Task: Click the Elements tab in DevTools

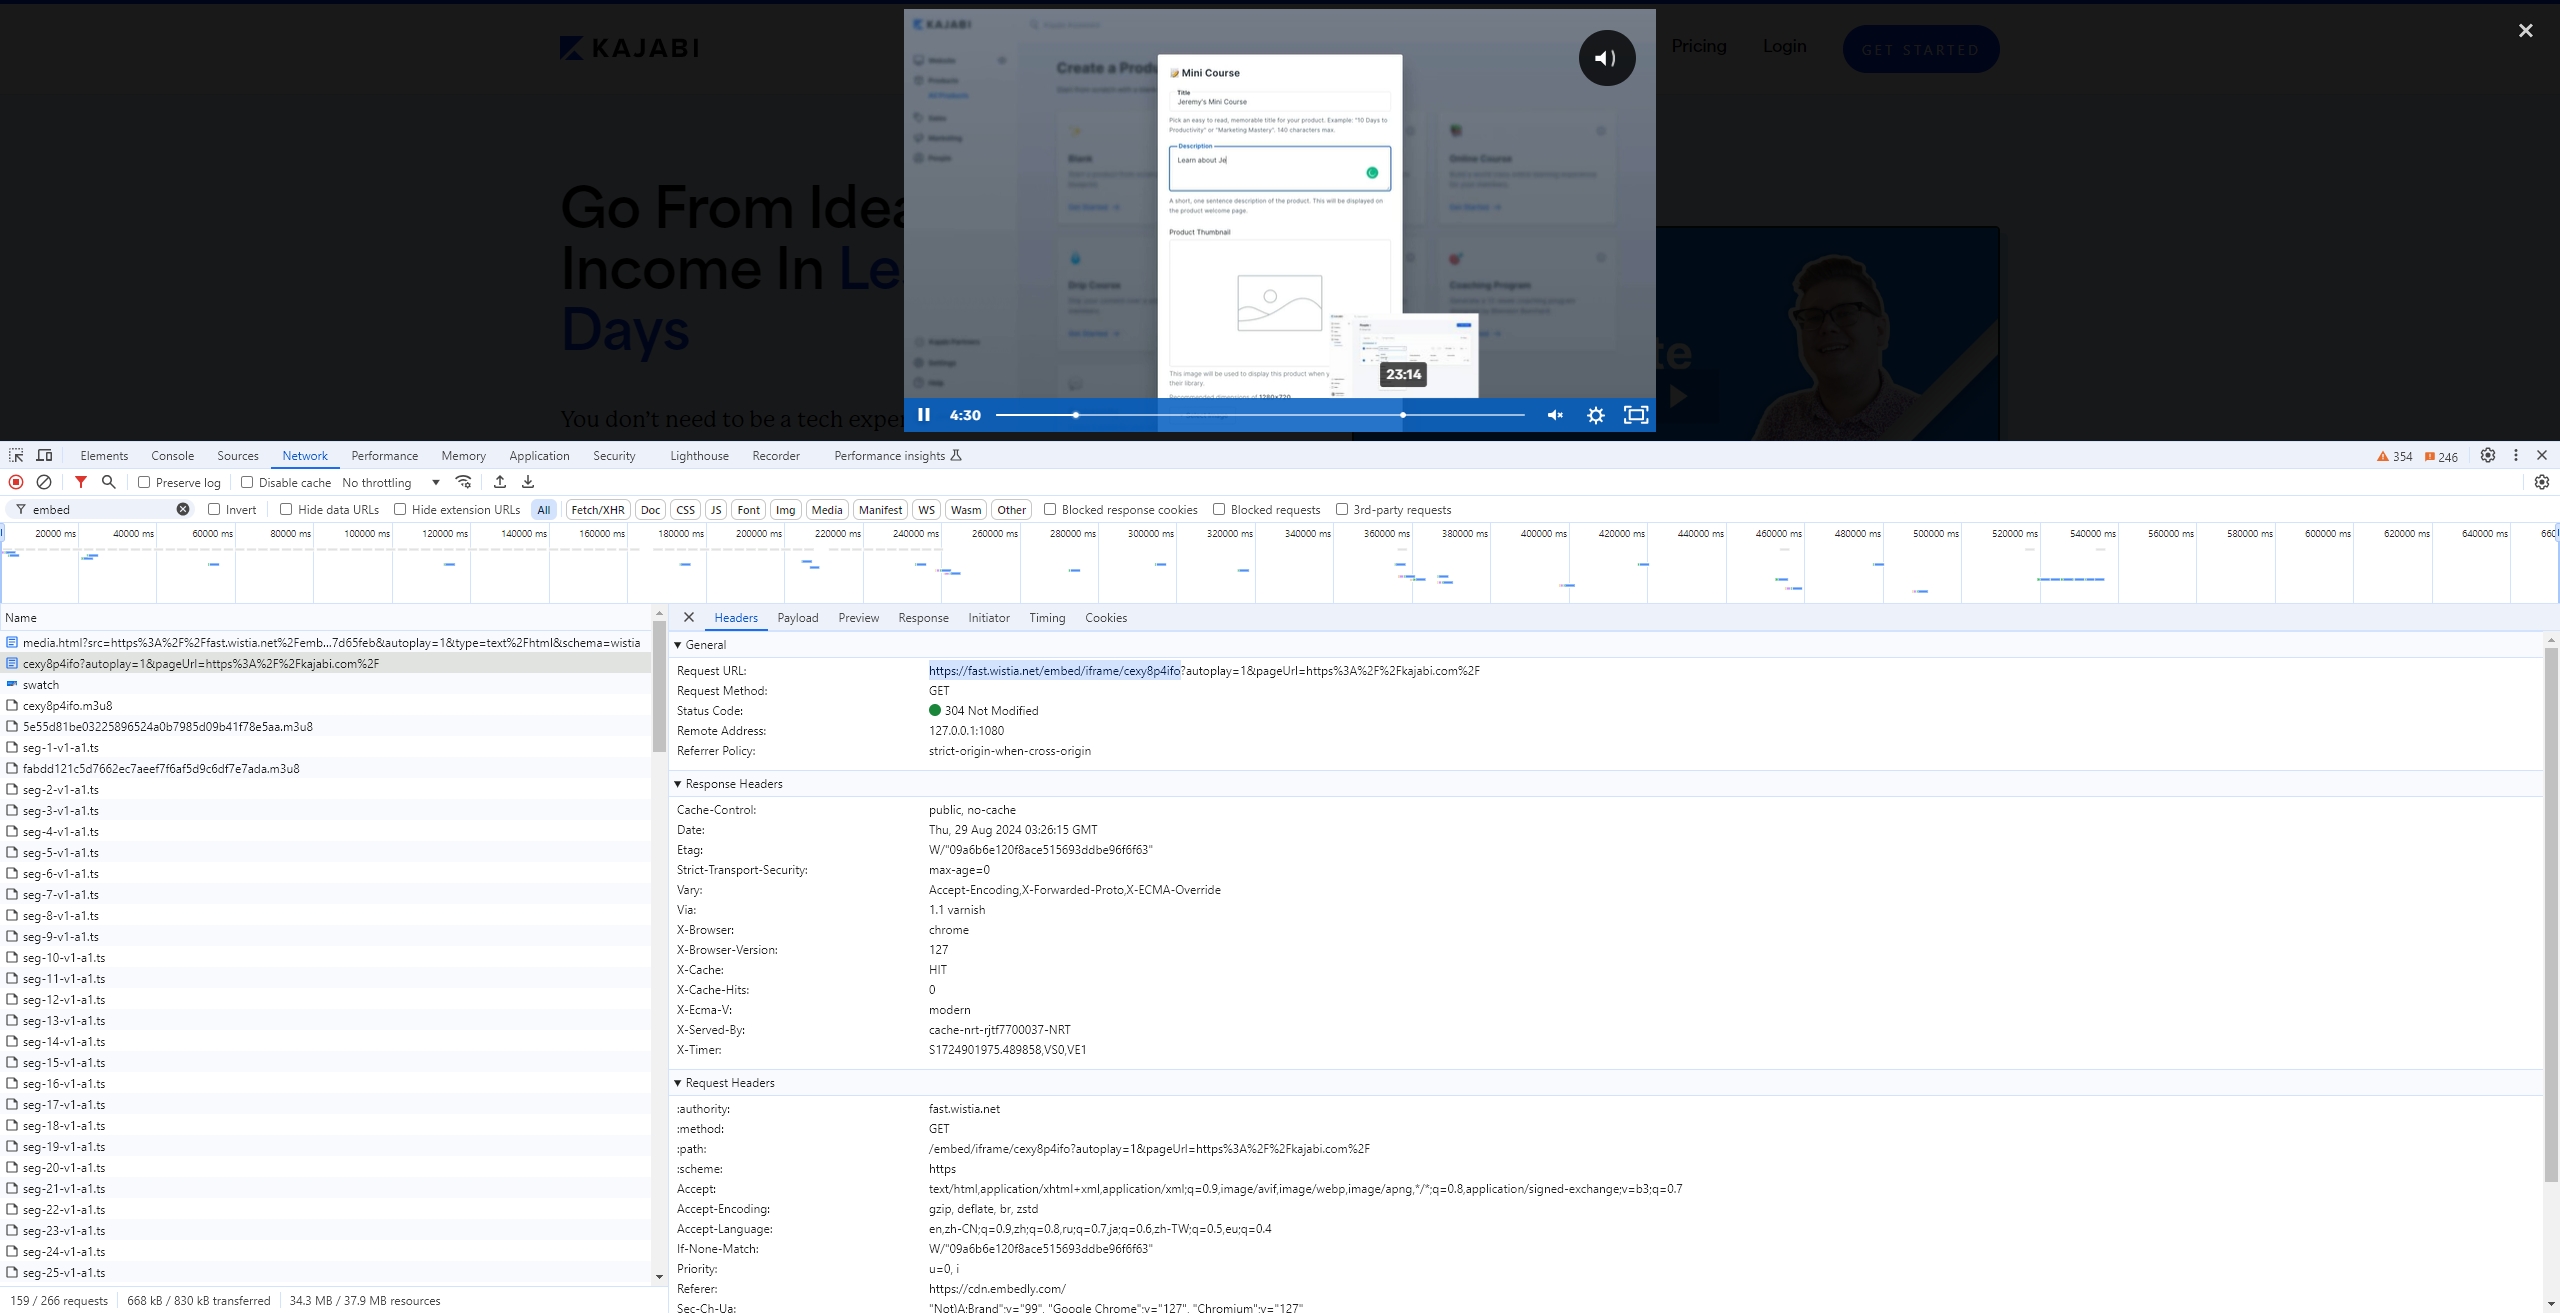Action: click(x=102, y=456)
